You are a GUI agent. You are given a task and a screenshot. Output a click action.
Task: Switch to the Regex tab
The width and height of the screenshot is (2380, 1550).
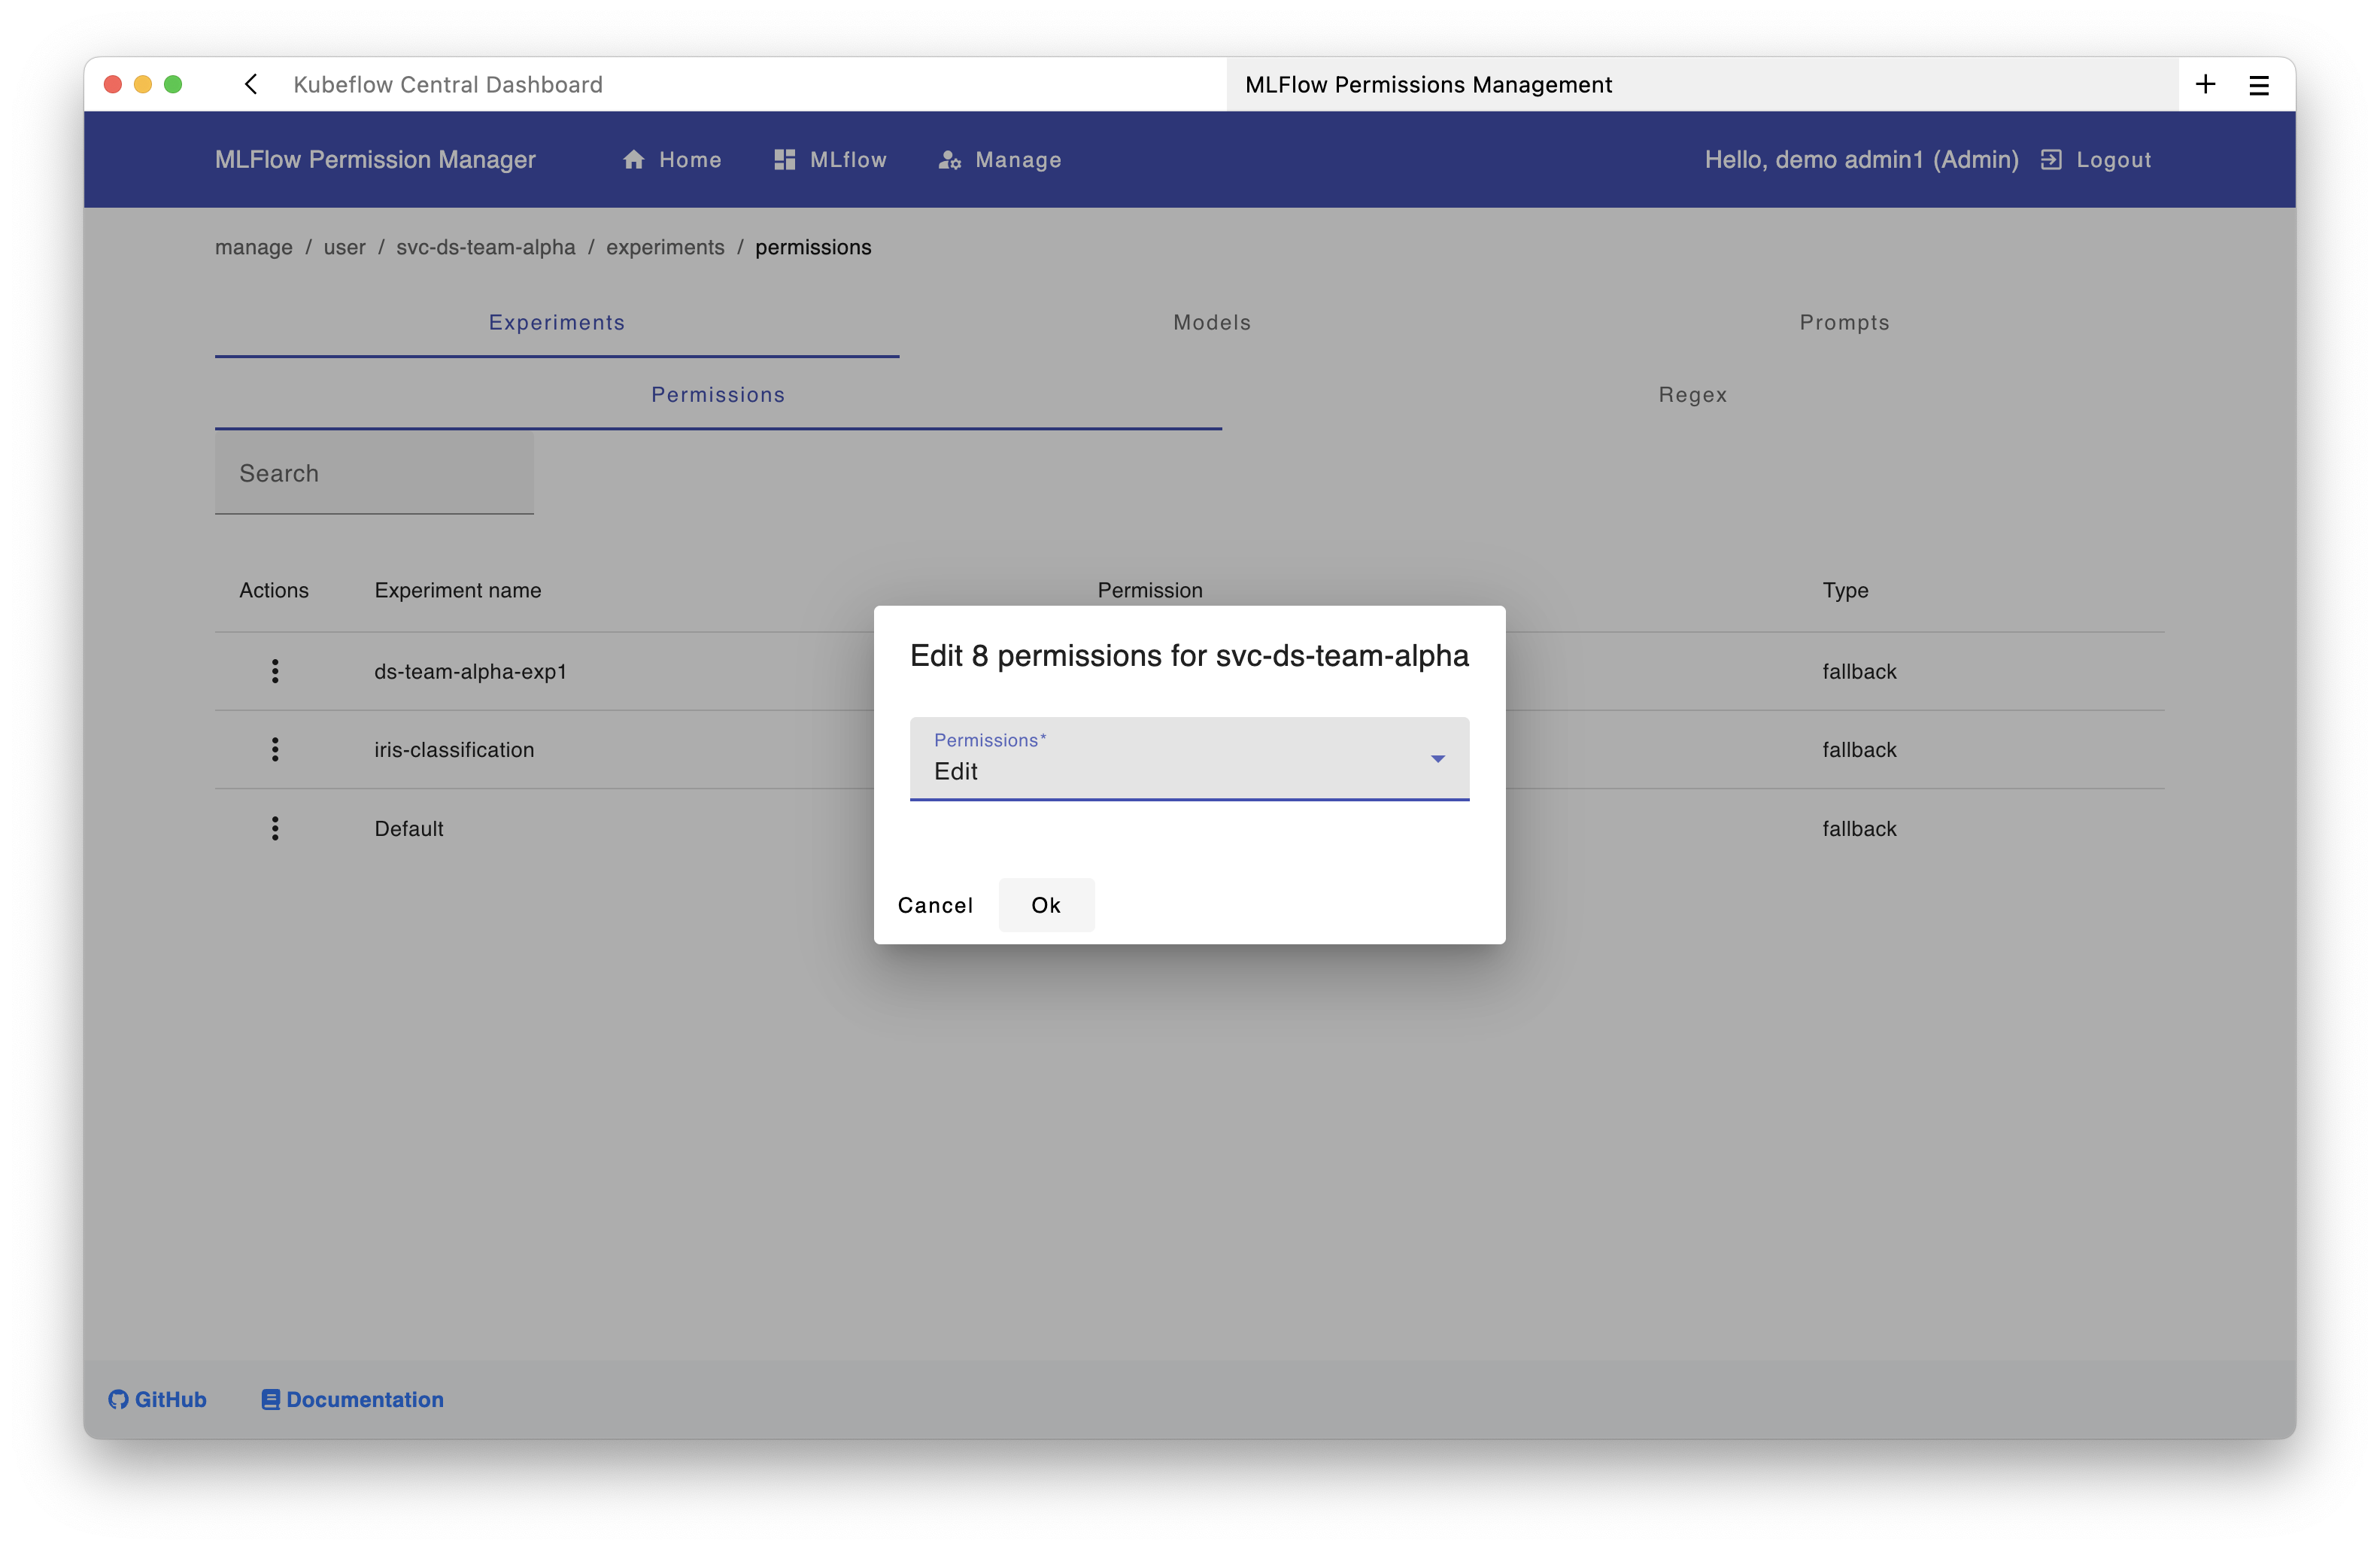coord(1691,394)
